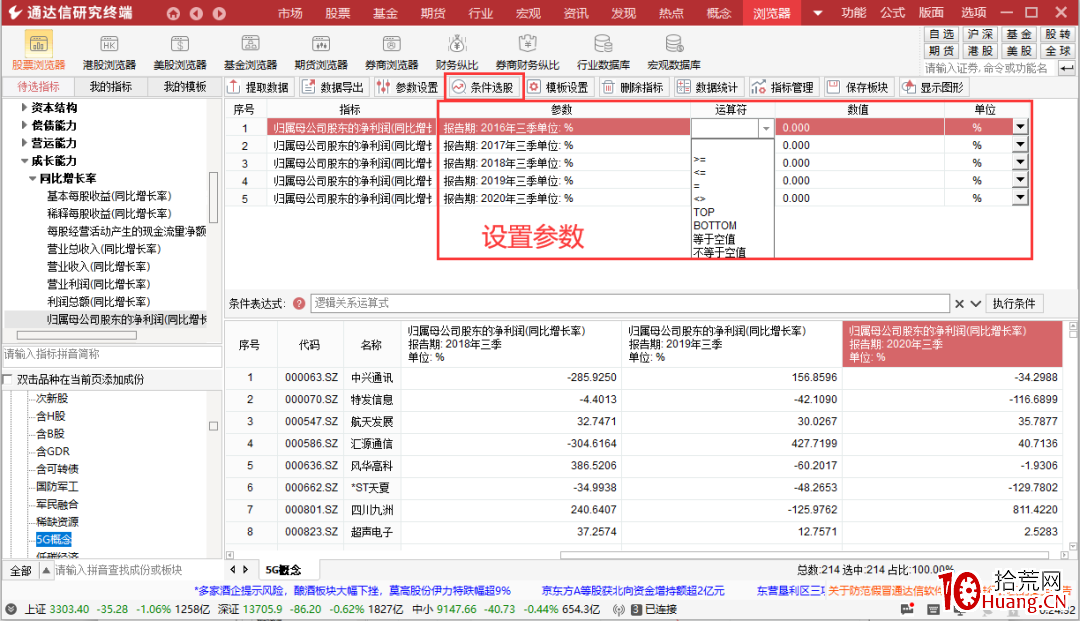1080x621 pixels.
Task: Expand the 偿债能力 tree node
Action: [x=24, y=125]
